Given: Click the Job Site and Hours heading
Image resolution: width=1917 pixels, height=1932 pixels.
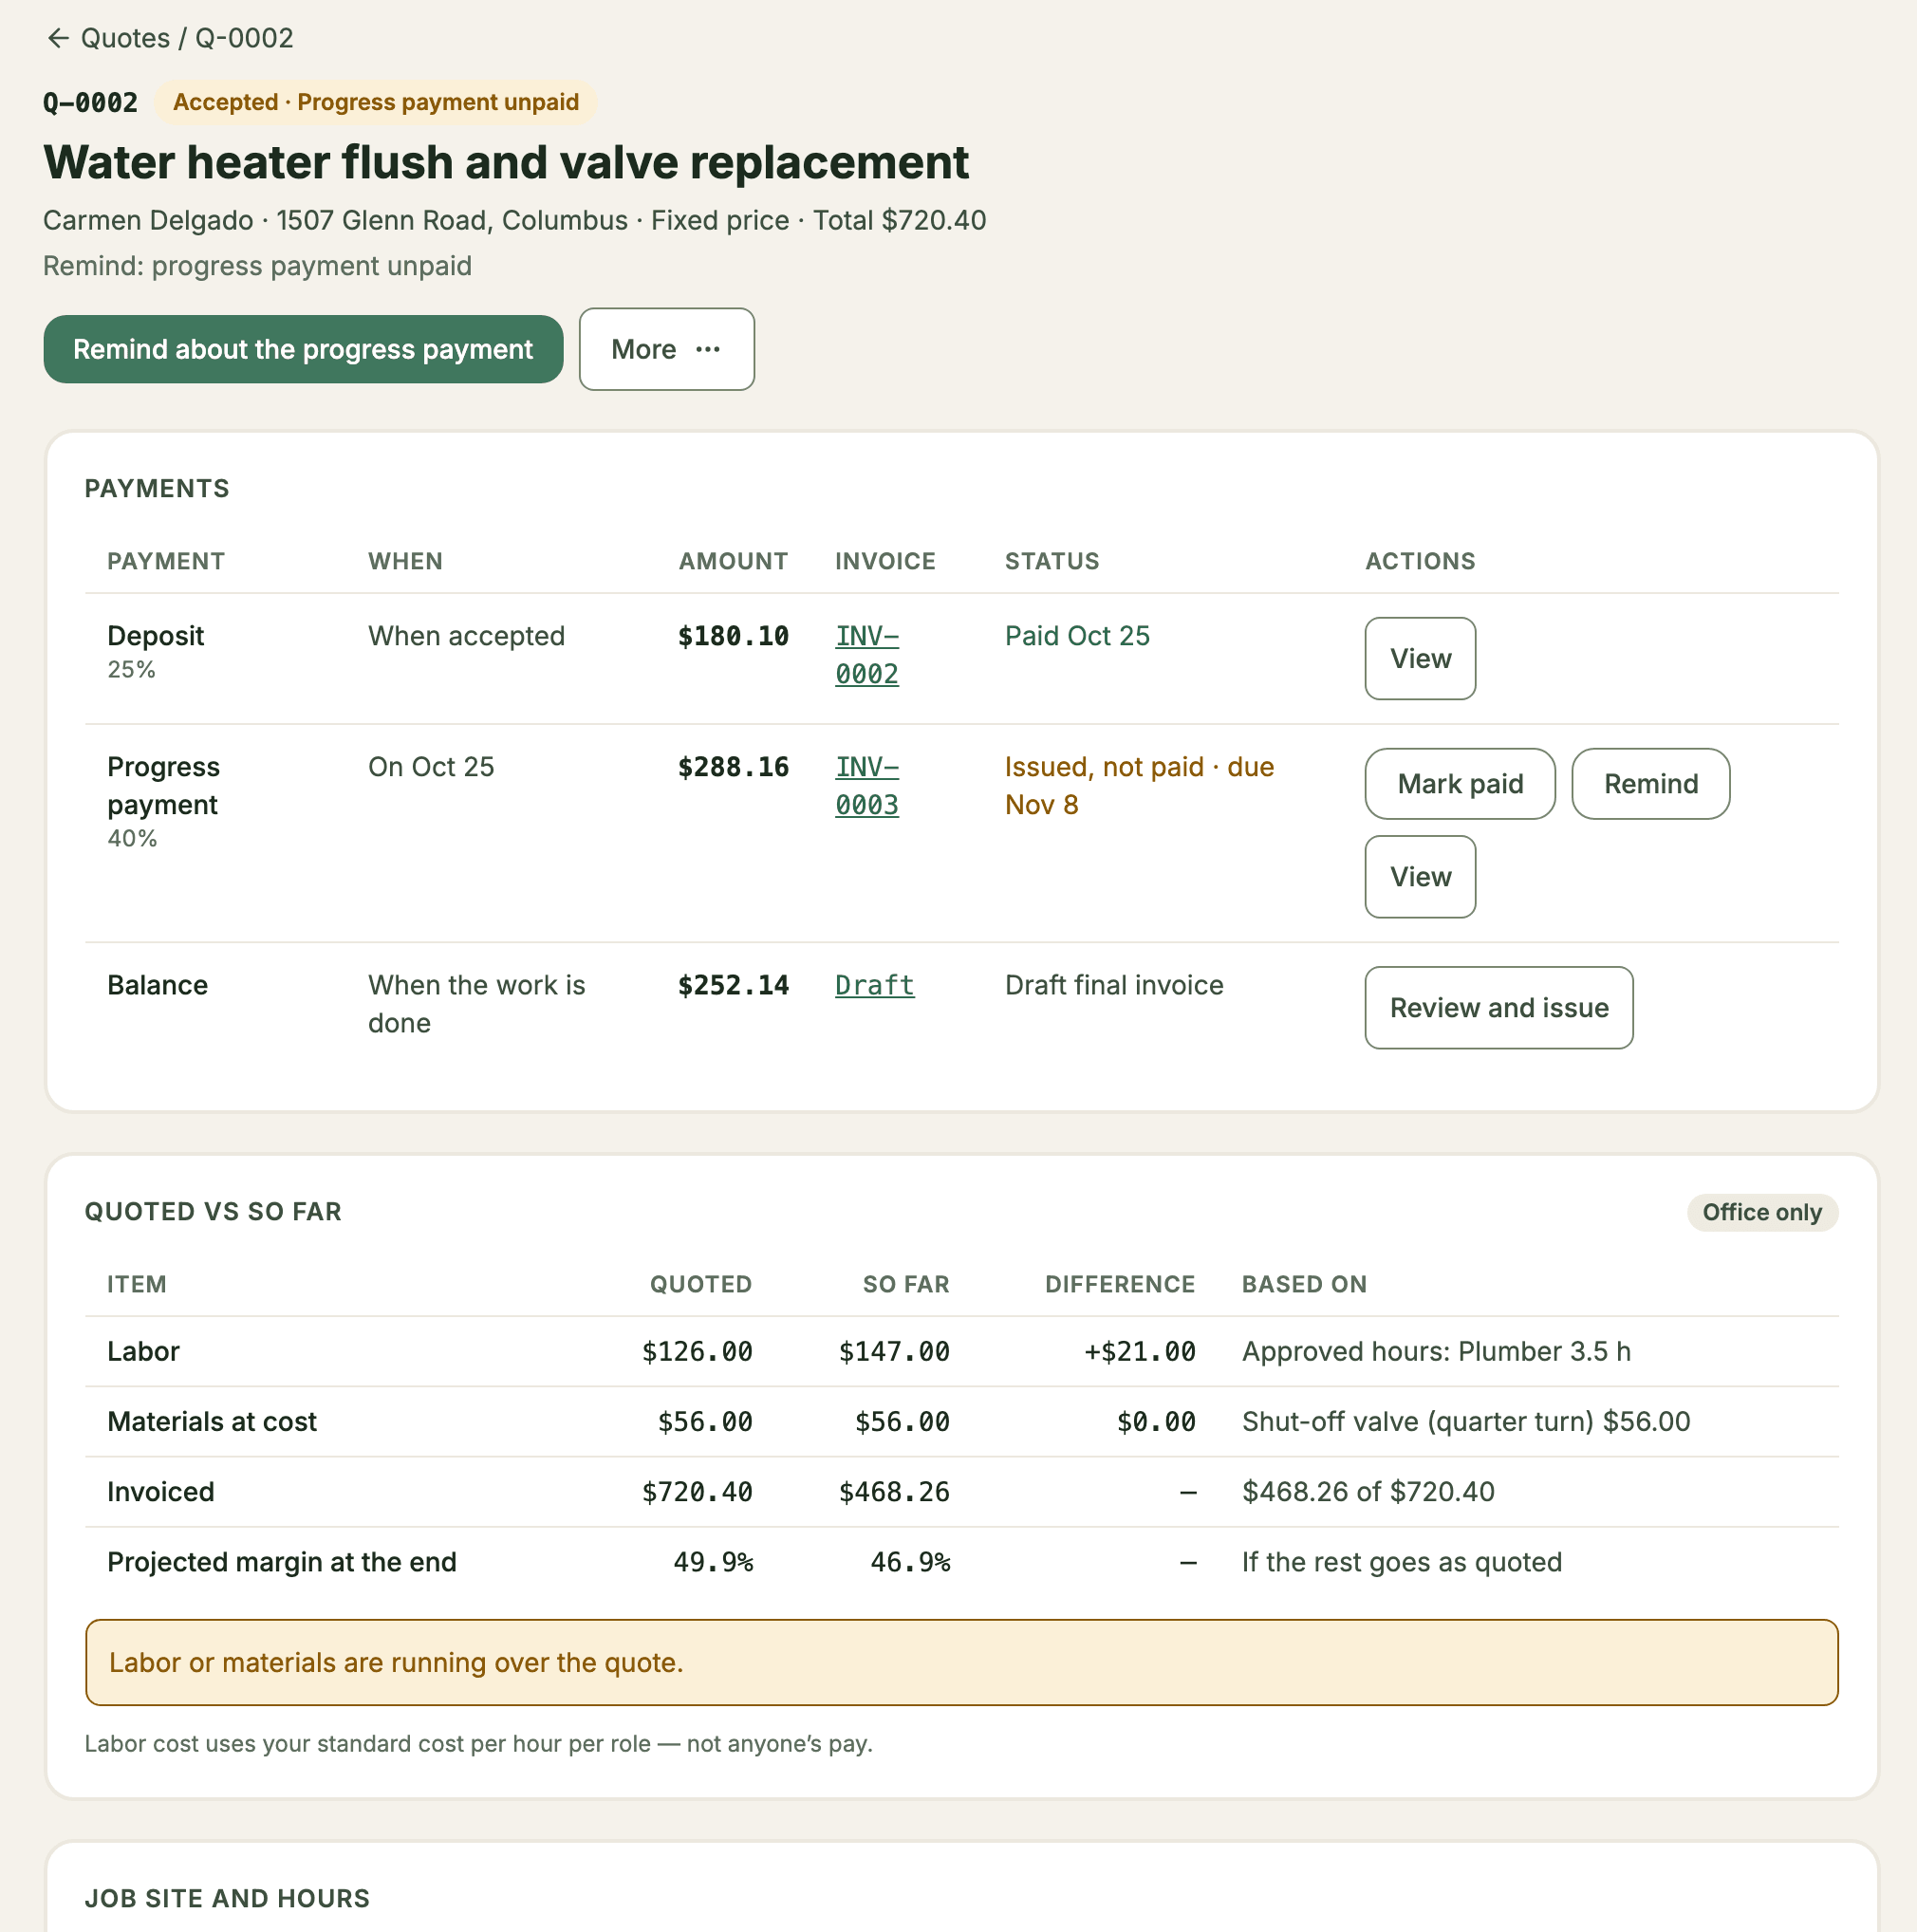Looking at the screenshot, I should [227, 1898].
